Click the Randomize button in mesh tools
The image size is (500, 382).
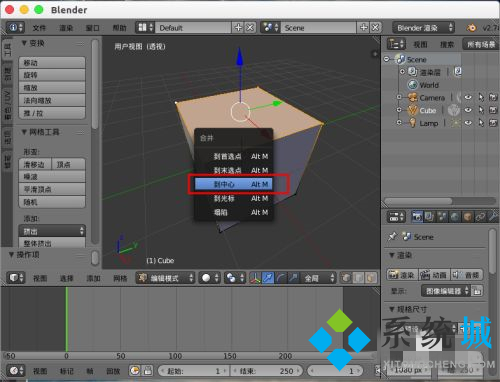click(x=52, y=202)
